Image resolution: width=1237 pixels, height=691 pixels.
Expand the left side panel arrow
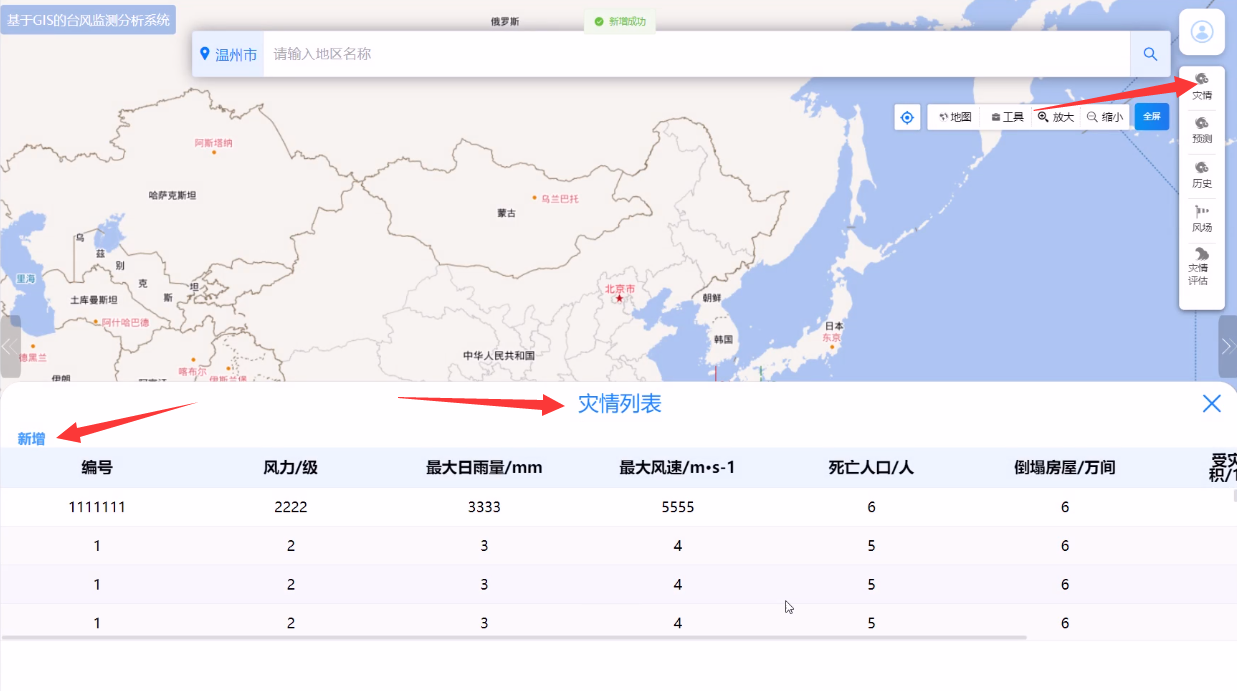[x=10, y=347]
